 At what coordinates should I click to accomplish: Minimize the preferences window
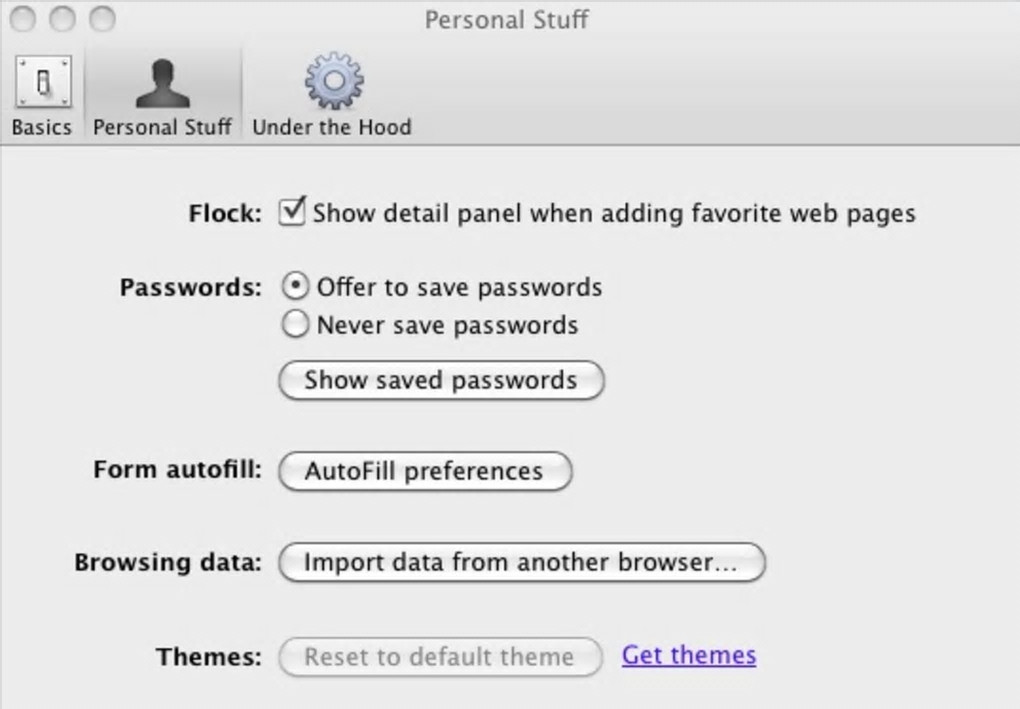point(62,19)
